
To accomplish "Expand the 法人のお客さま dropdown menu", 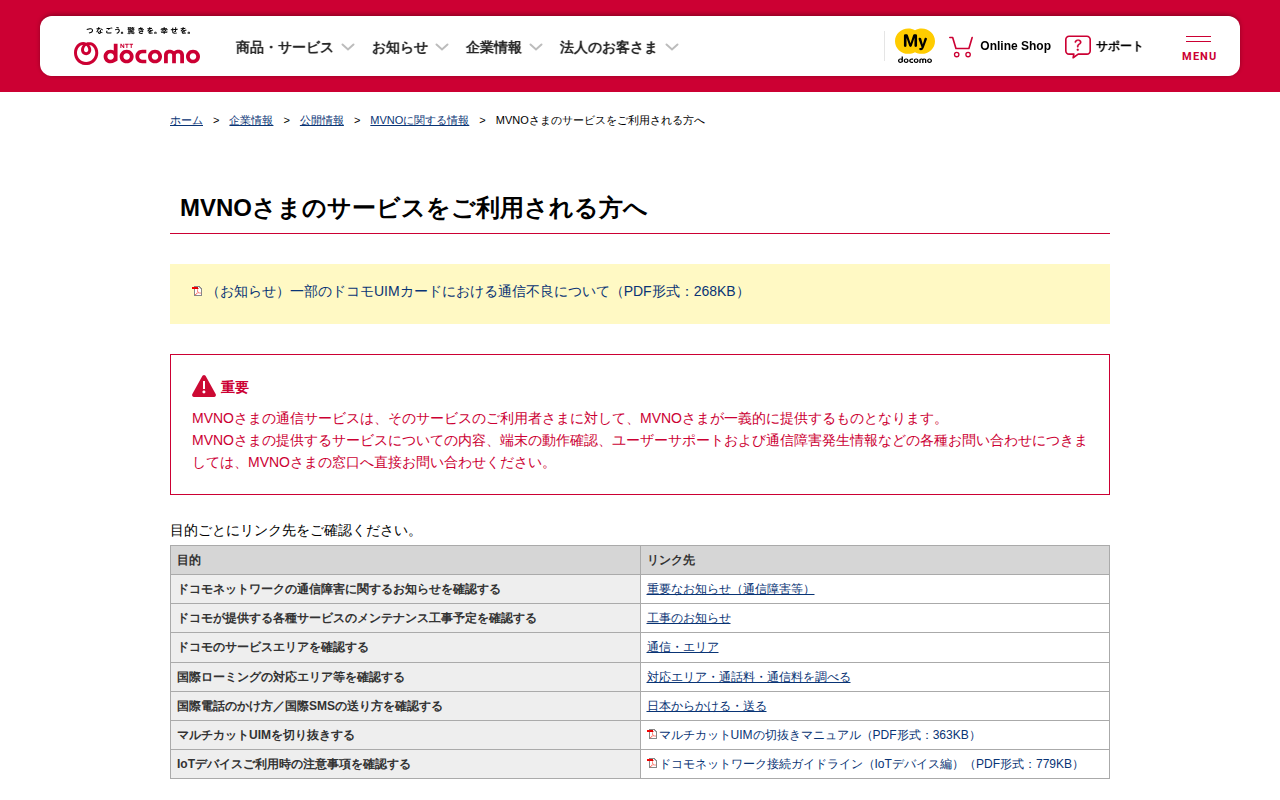I will tap(619, 47).
